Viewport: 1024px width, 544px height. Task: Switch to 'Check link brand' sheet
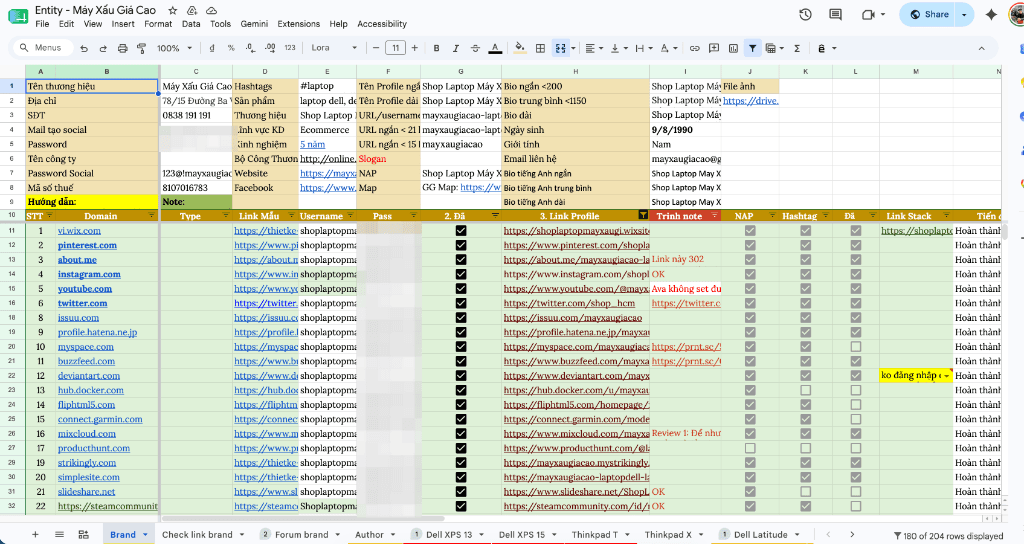(197, 534)
